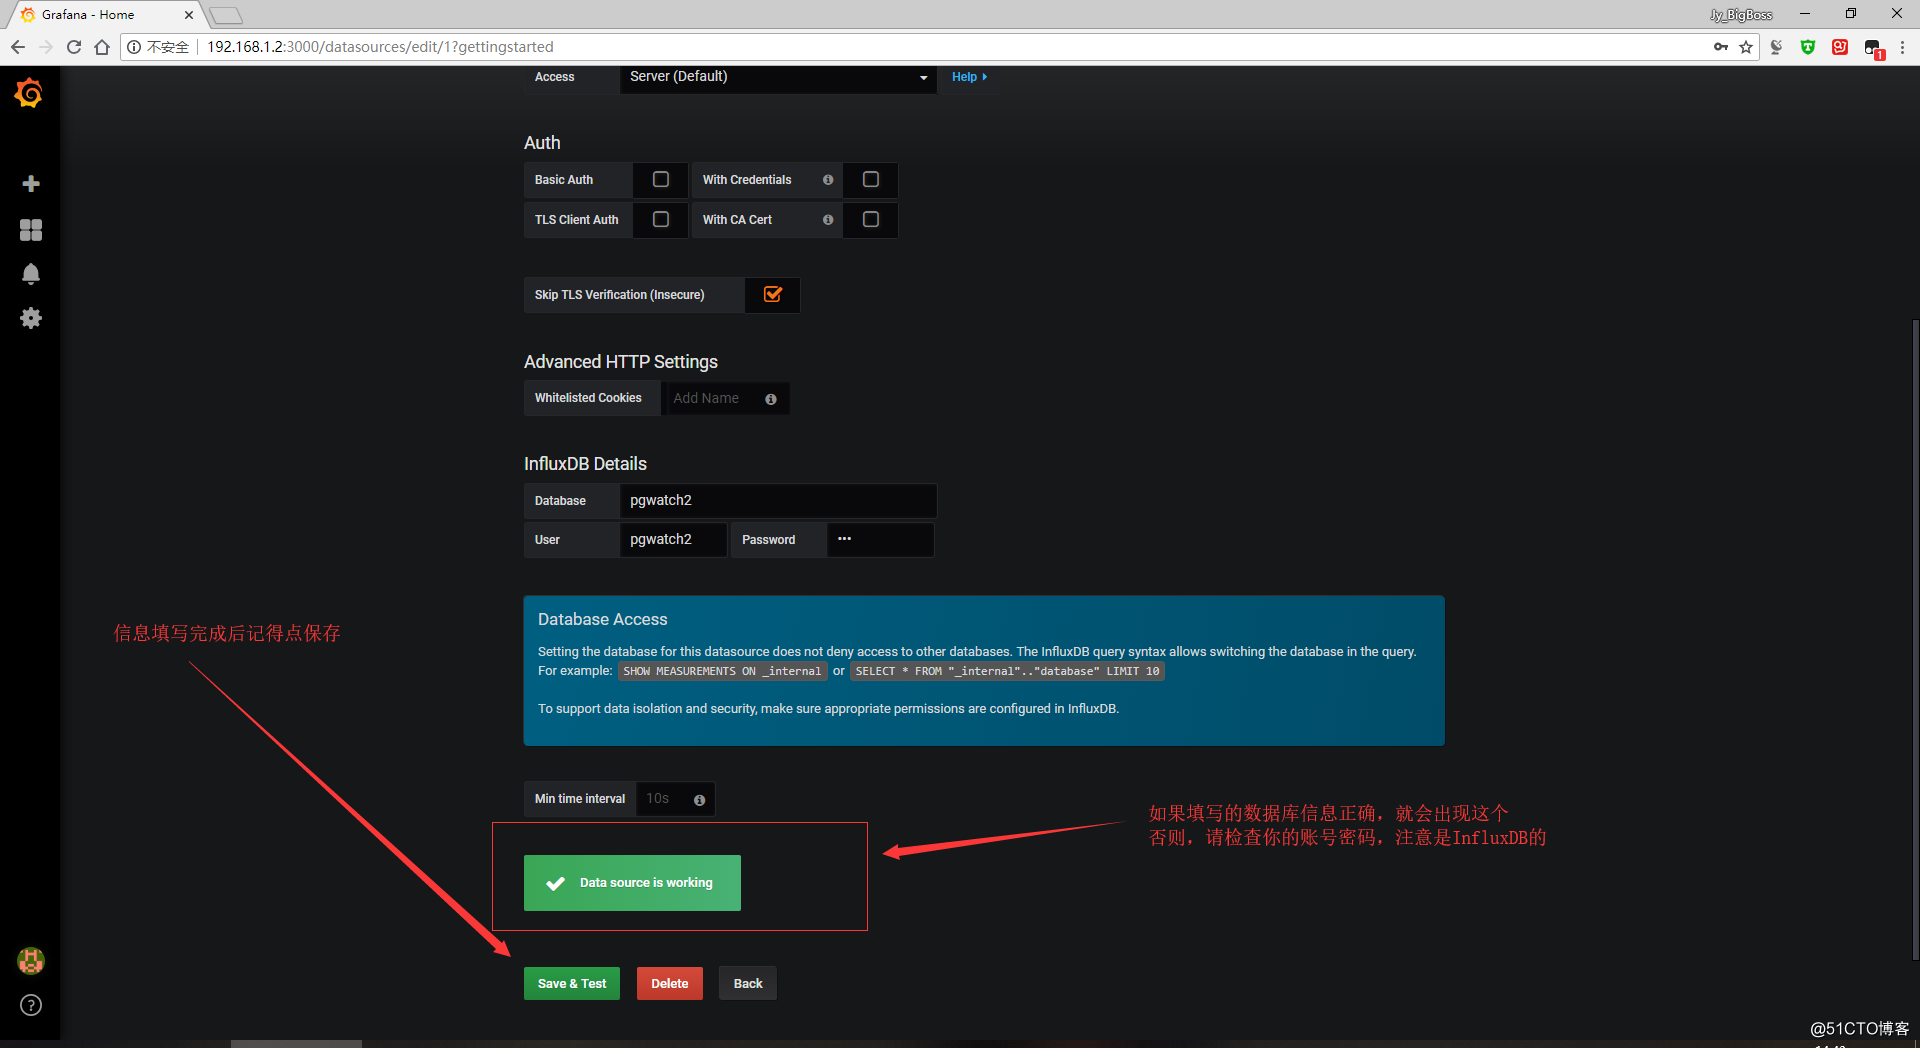Bookmark this page with the star icon
This screenshot has width=1920, height=1048.
[x=1746, y=47]
